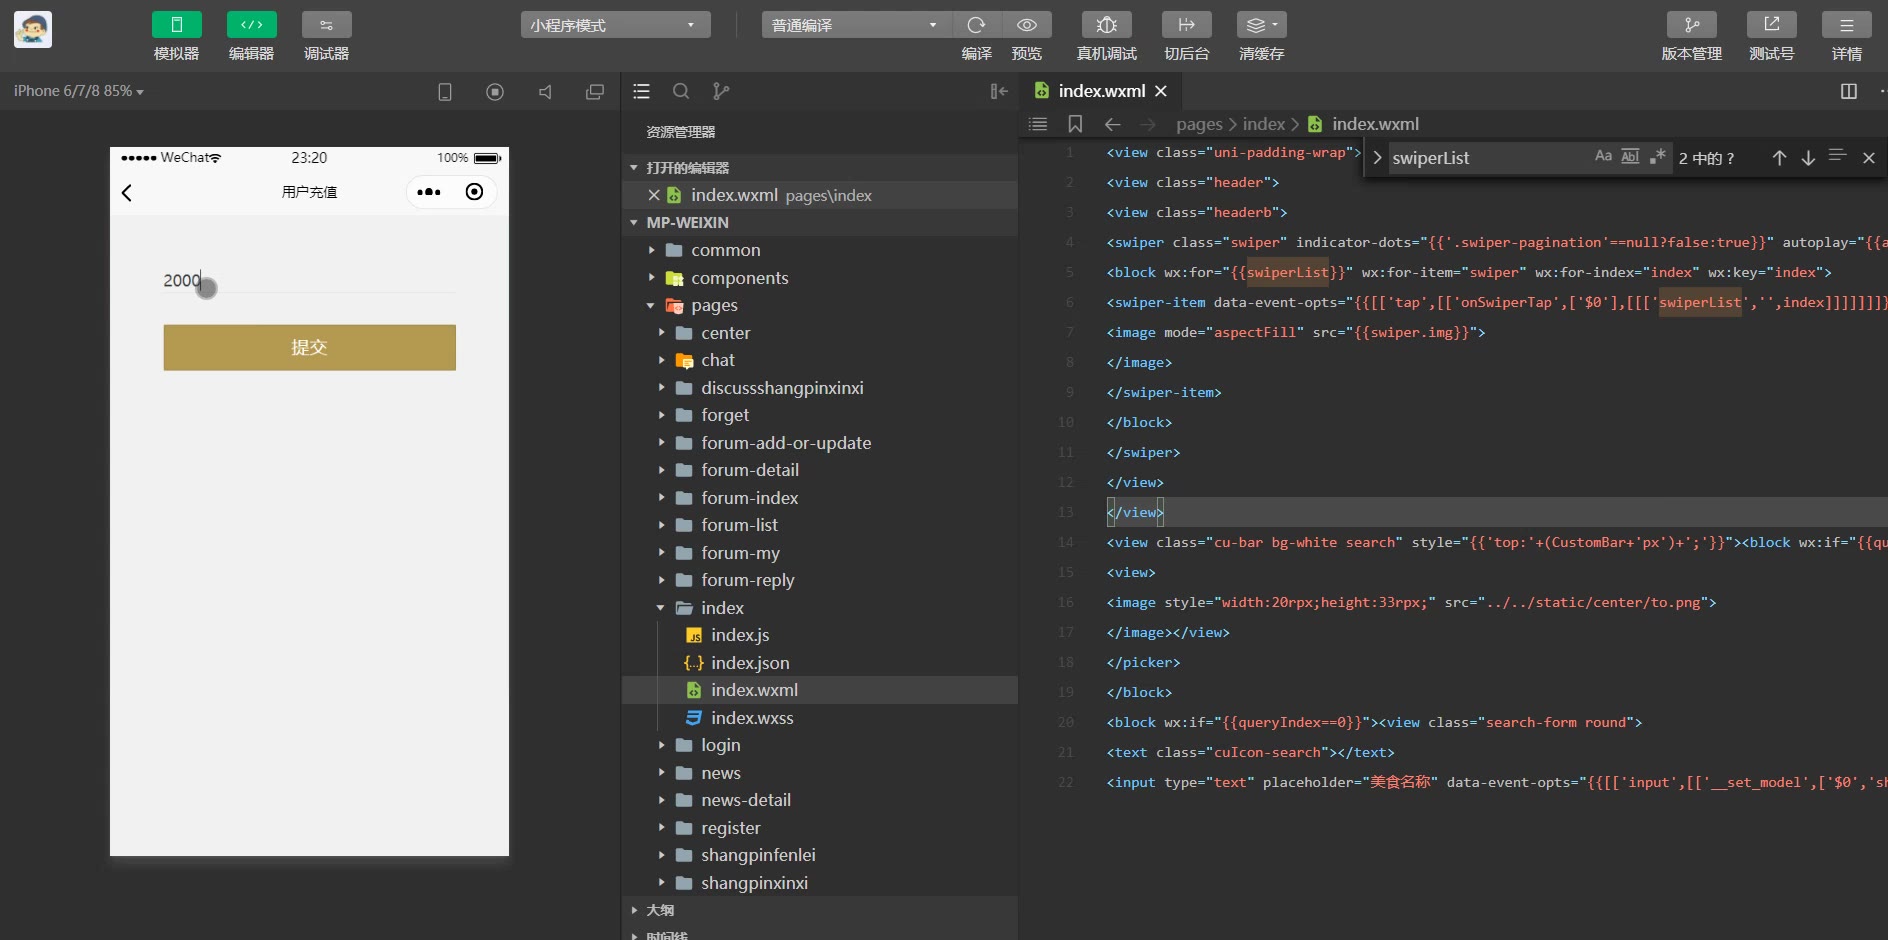Toggle match case in find widget
The height and width of the screenshot is (940, 1888).
(x=1603, y=156)
